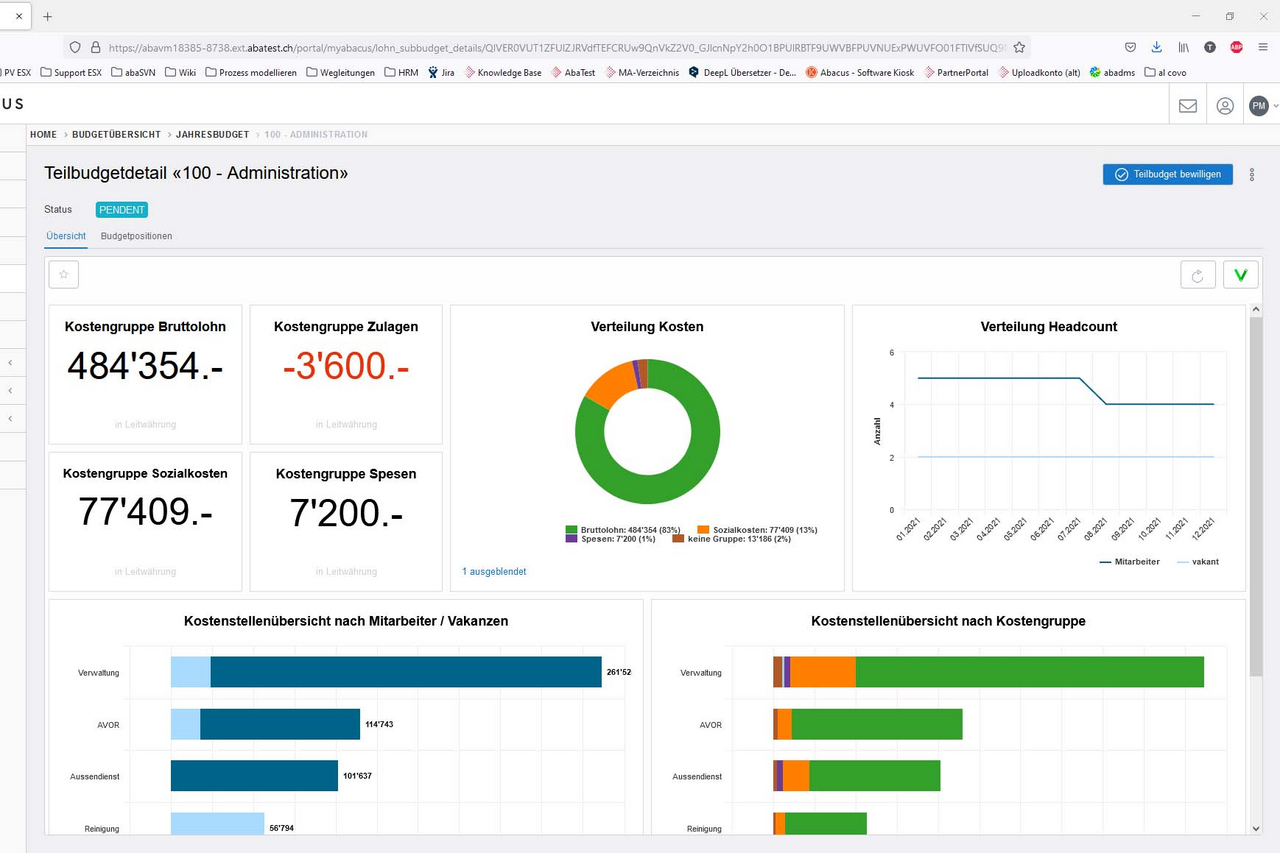Click the Teilbudget bewilligen button

[x=1167, y=174]
